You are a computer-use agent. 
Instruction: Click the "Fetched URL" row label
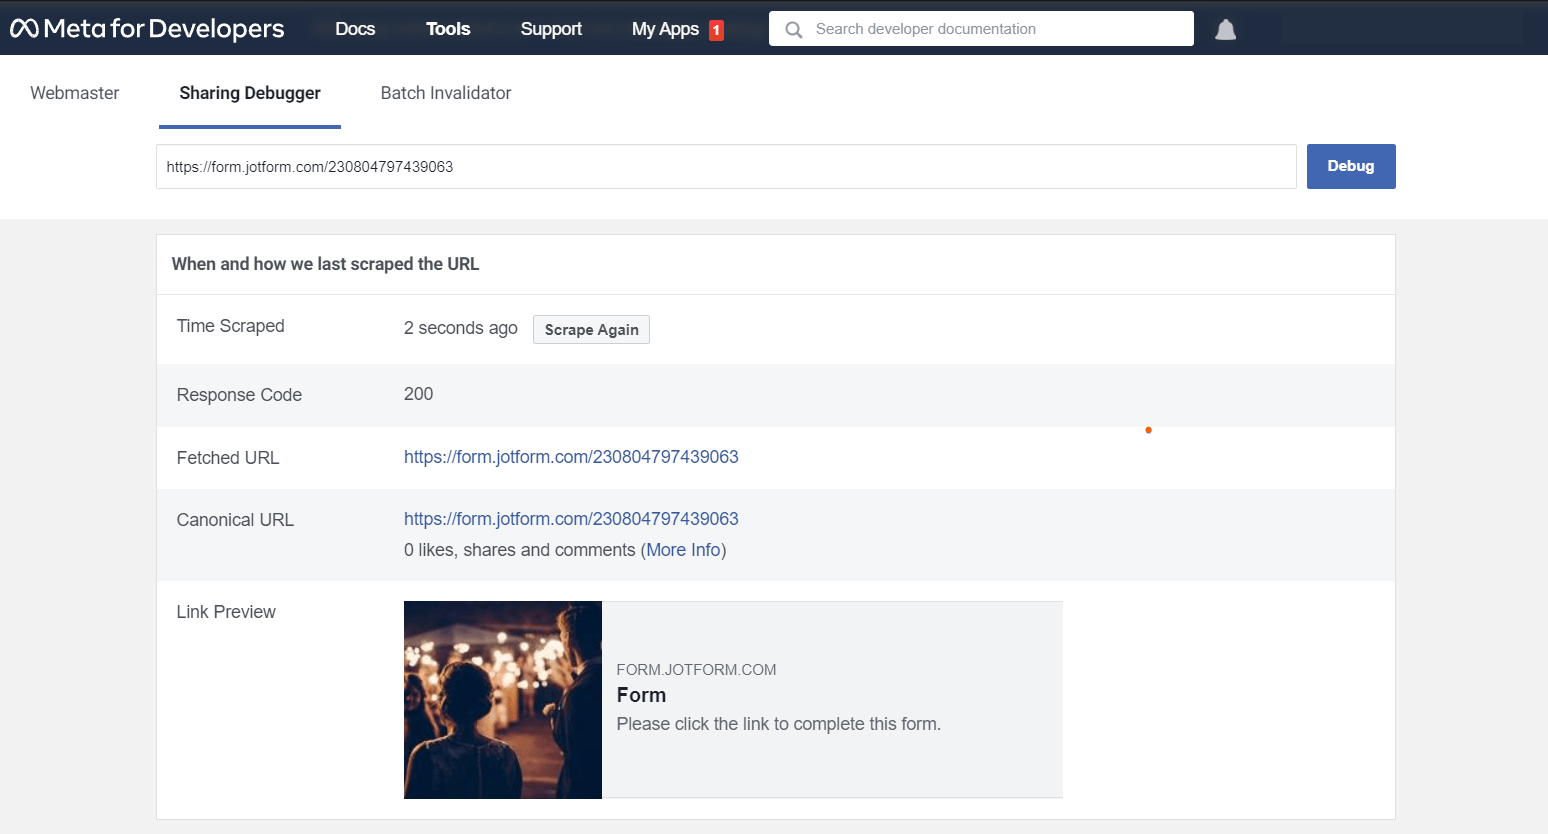[228, 458]
